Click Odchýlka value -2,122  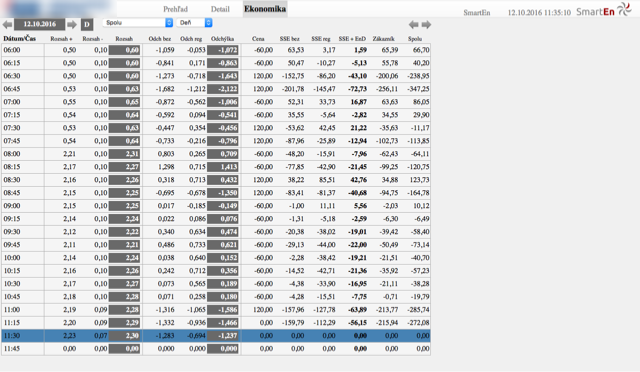tap(223, 89)
